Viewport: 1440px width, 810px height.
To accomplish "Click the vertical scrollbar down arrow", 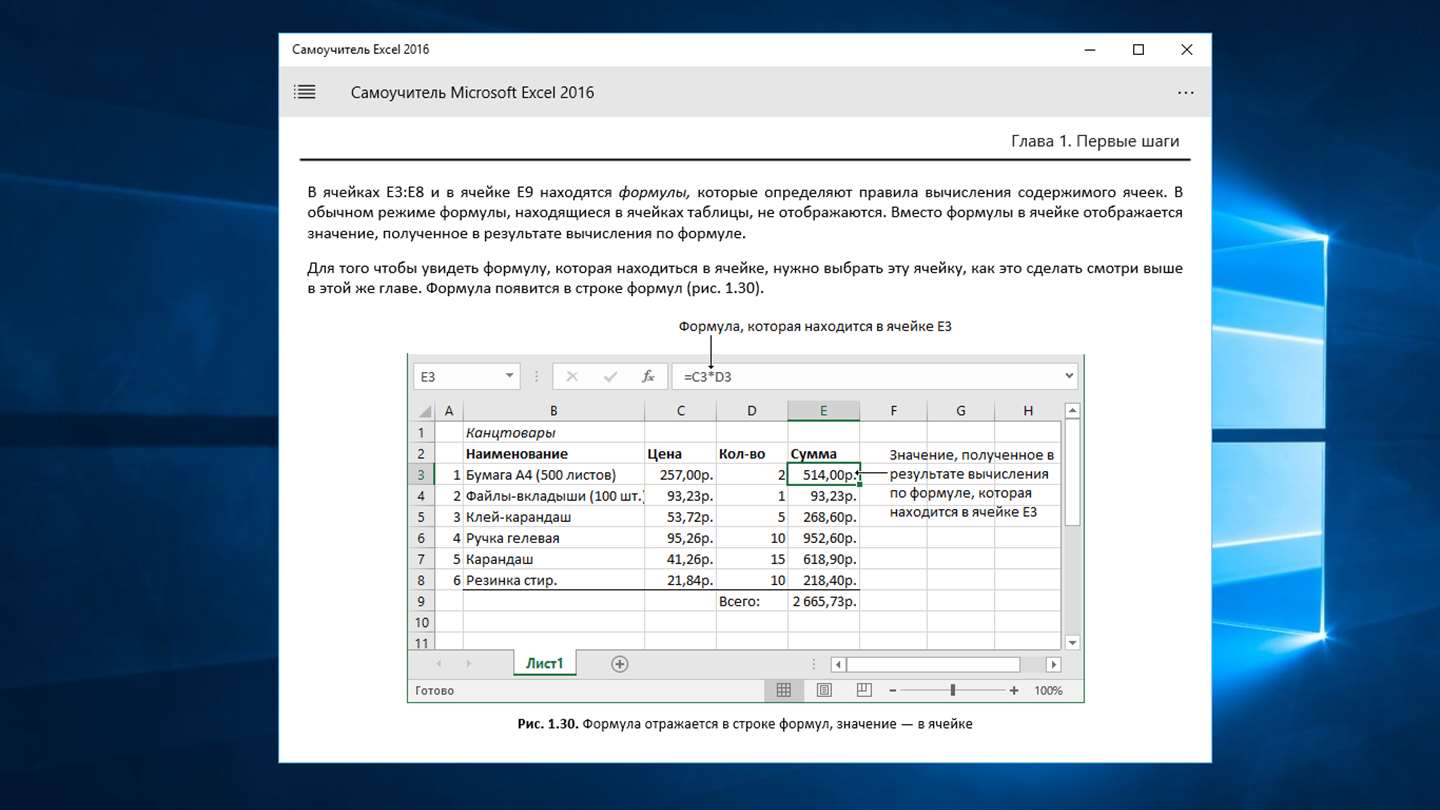I will pyautogui.click(x=1072, y=643).
